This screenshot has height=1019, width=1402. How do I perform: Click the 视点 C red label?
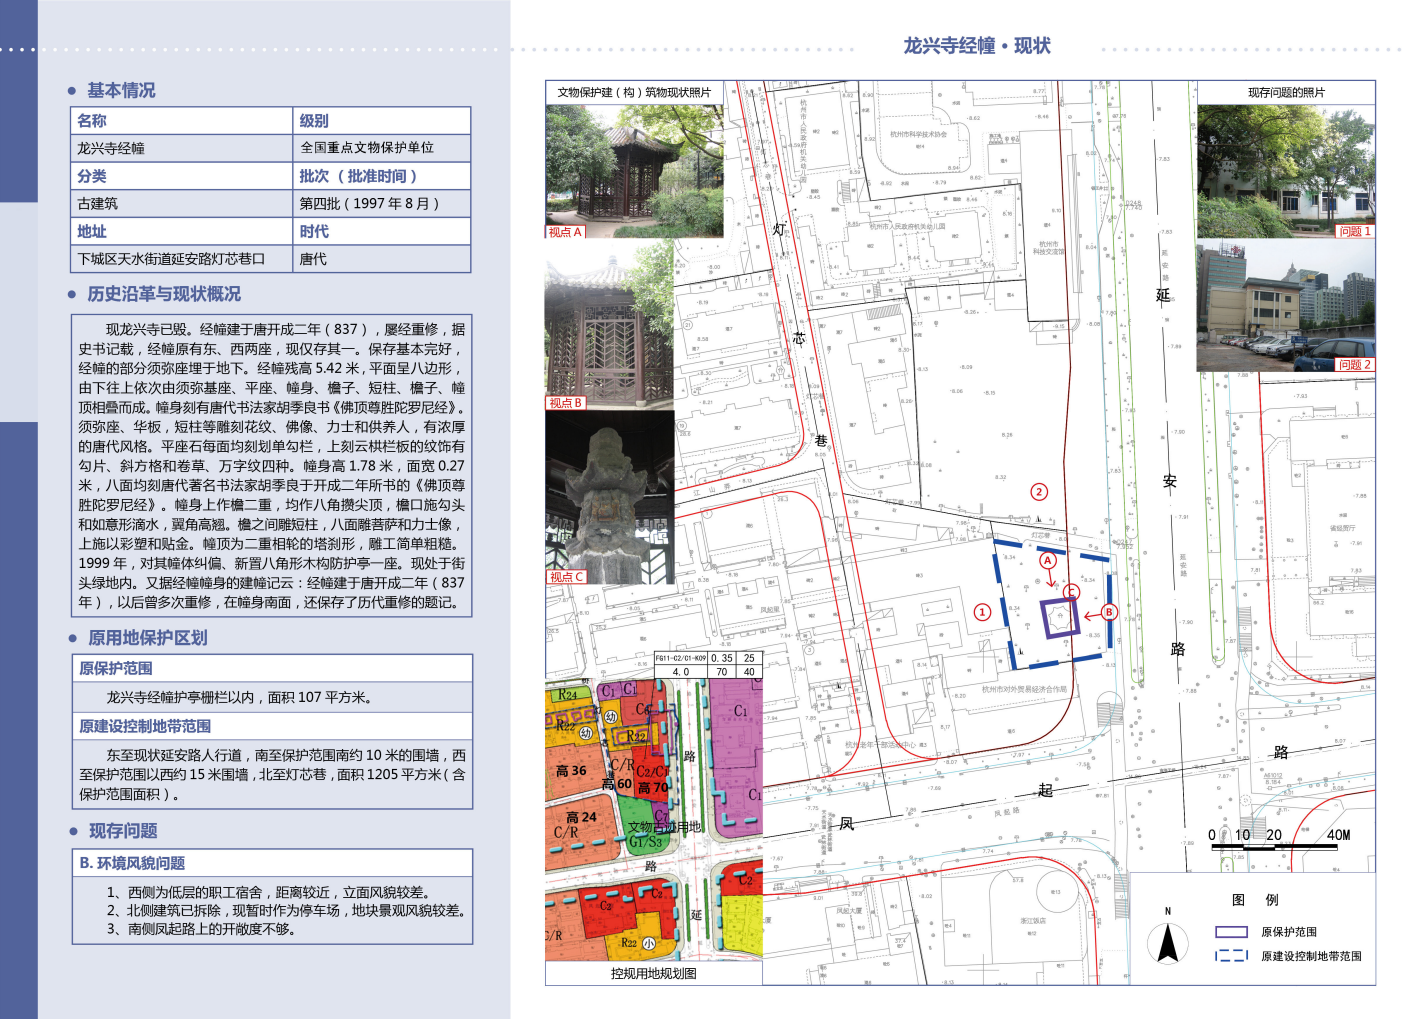pos(566,577)
